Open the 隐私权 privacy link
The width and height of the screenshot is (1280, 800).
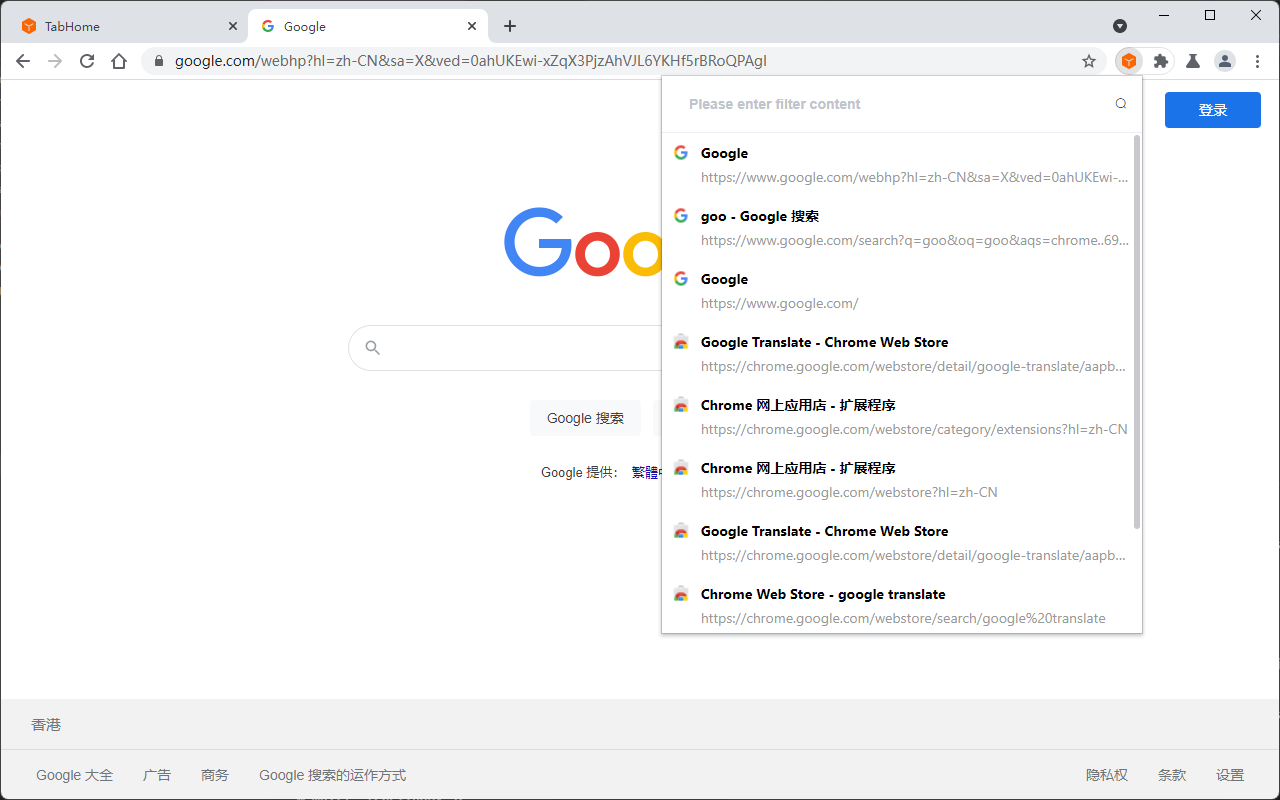[x=1106, y=774]
